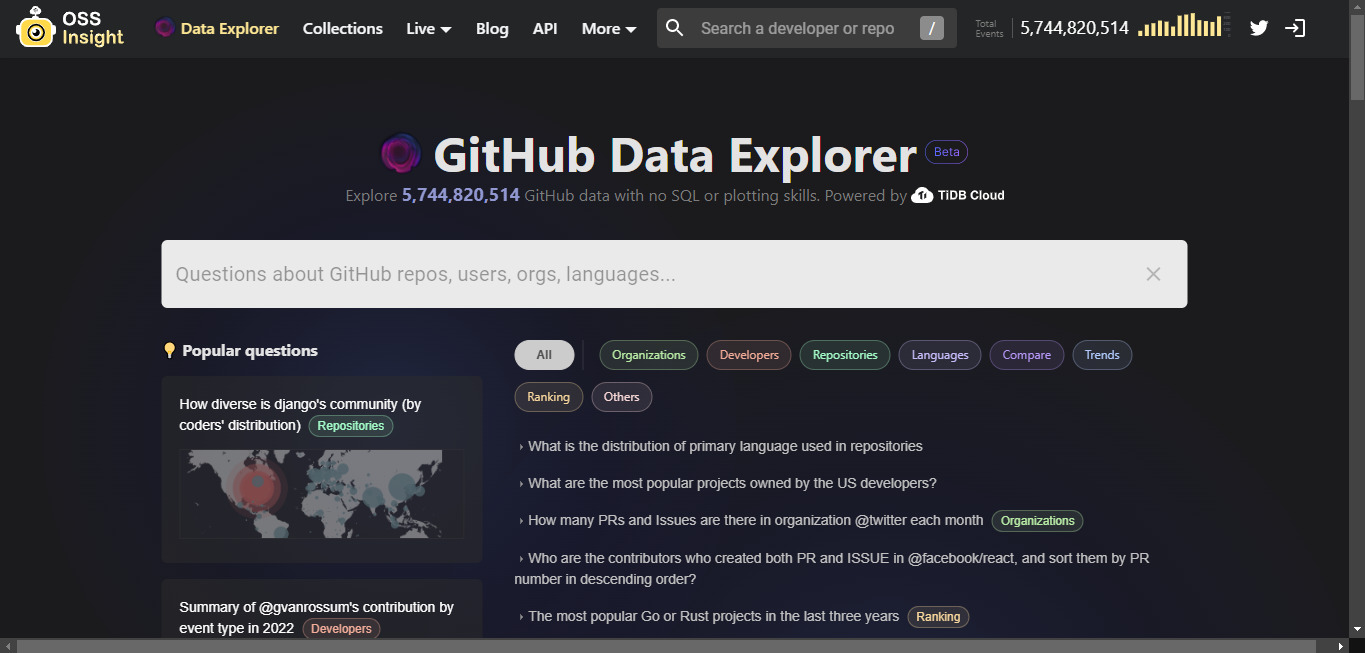Viewport: 1365px width, 653px height.
Task: Click Organizations tag beside the @twitter question
Action: (1037, 520)
